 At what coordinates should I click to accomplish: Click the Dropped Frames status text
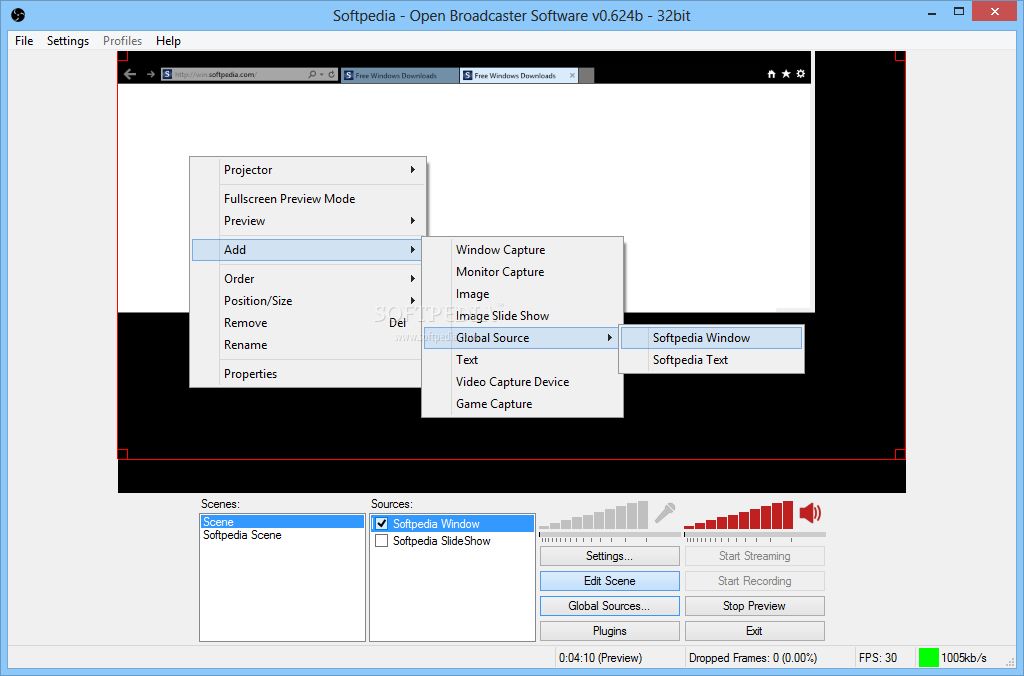point(753,658)
